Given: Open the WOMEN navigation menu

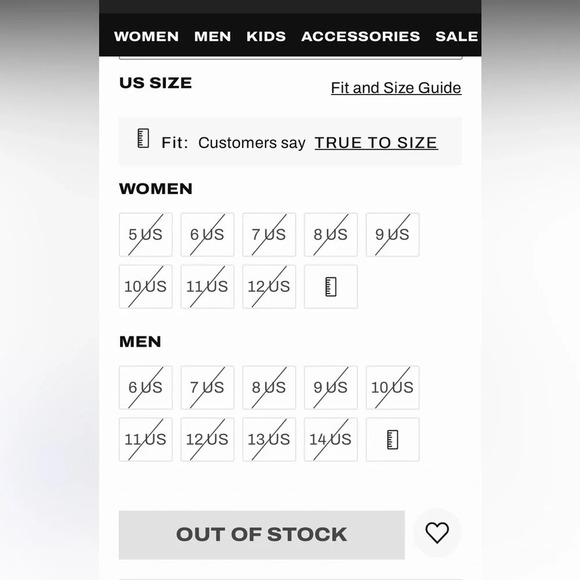Looking at the screenshot, I should pyautogui.click(x=146, y=36).
